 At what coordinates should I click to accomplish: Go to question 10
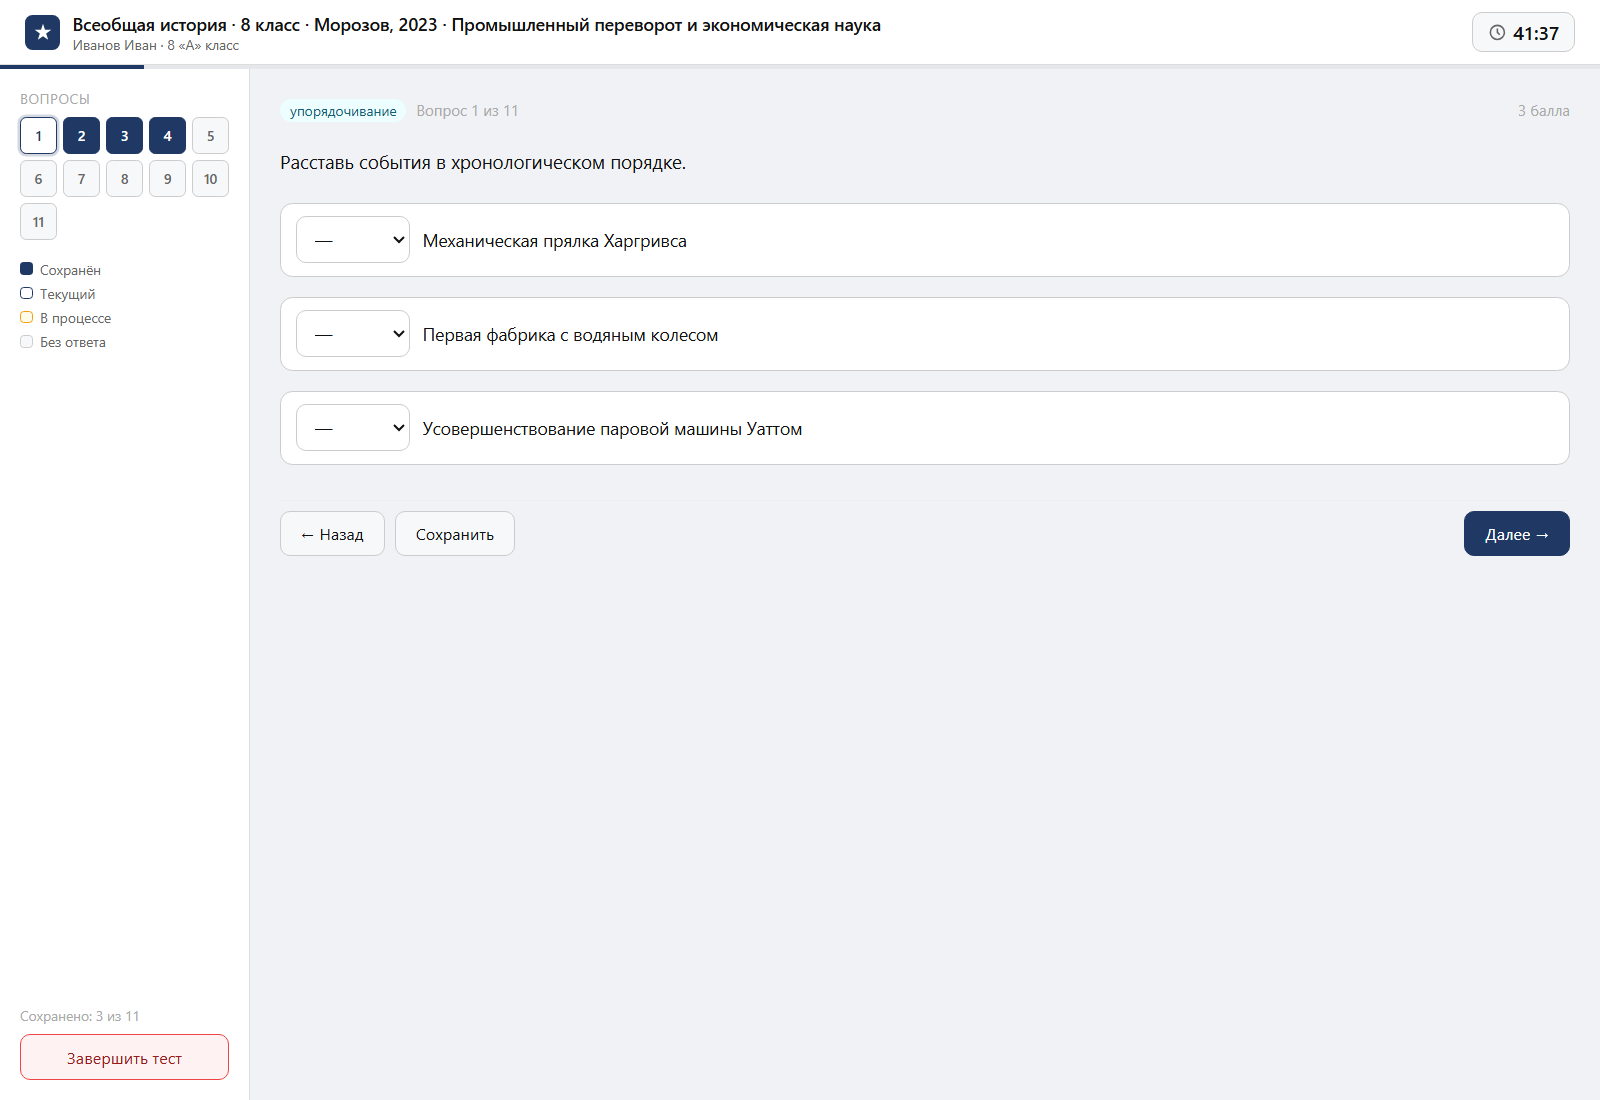pos(210,179)
